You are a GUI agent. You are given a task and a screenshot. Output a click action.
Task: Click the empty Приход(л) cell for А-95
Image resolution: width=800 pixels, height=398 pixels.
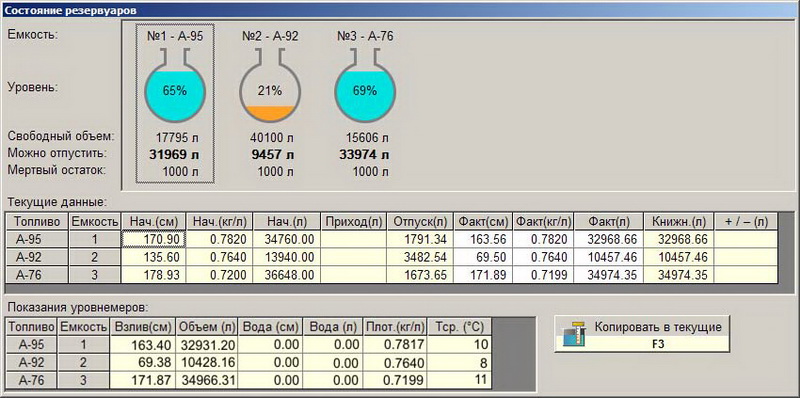coord(354,239)
